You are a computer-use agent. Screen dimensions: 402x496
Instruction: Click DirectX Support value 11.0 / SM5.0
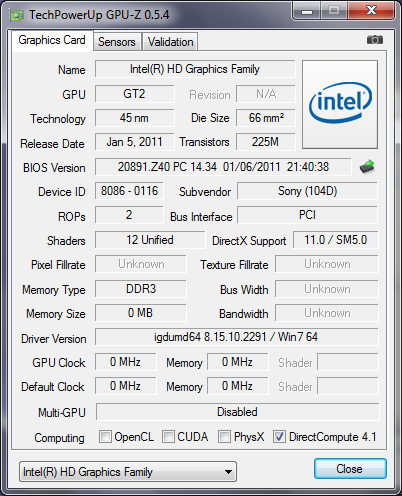tap(336, 240)
